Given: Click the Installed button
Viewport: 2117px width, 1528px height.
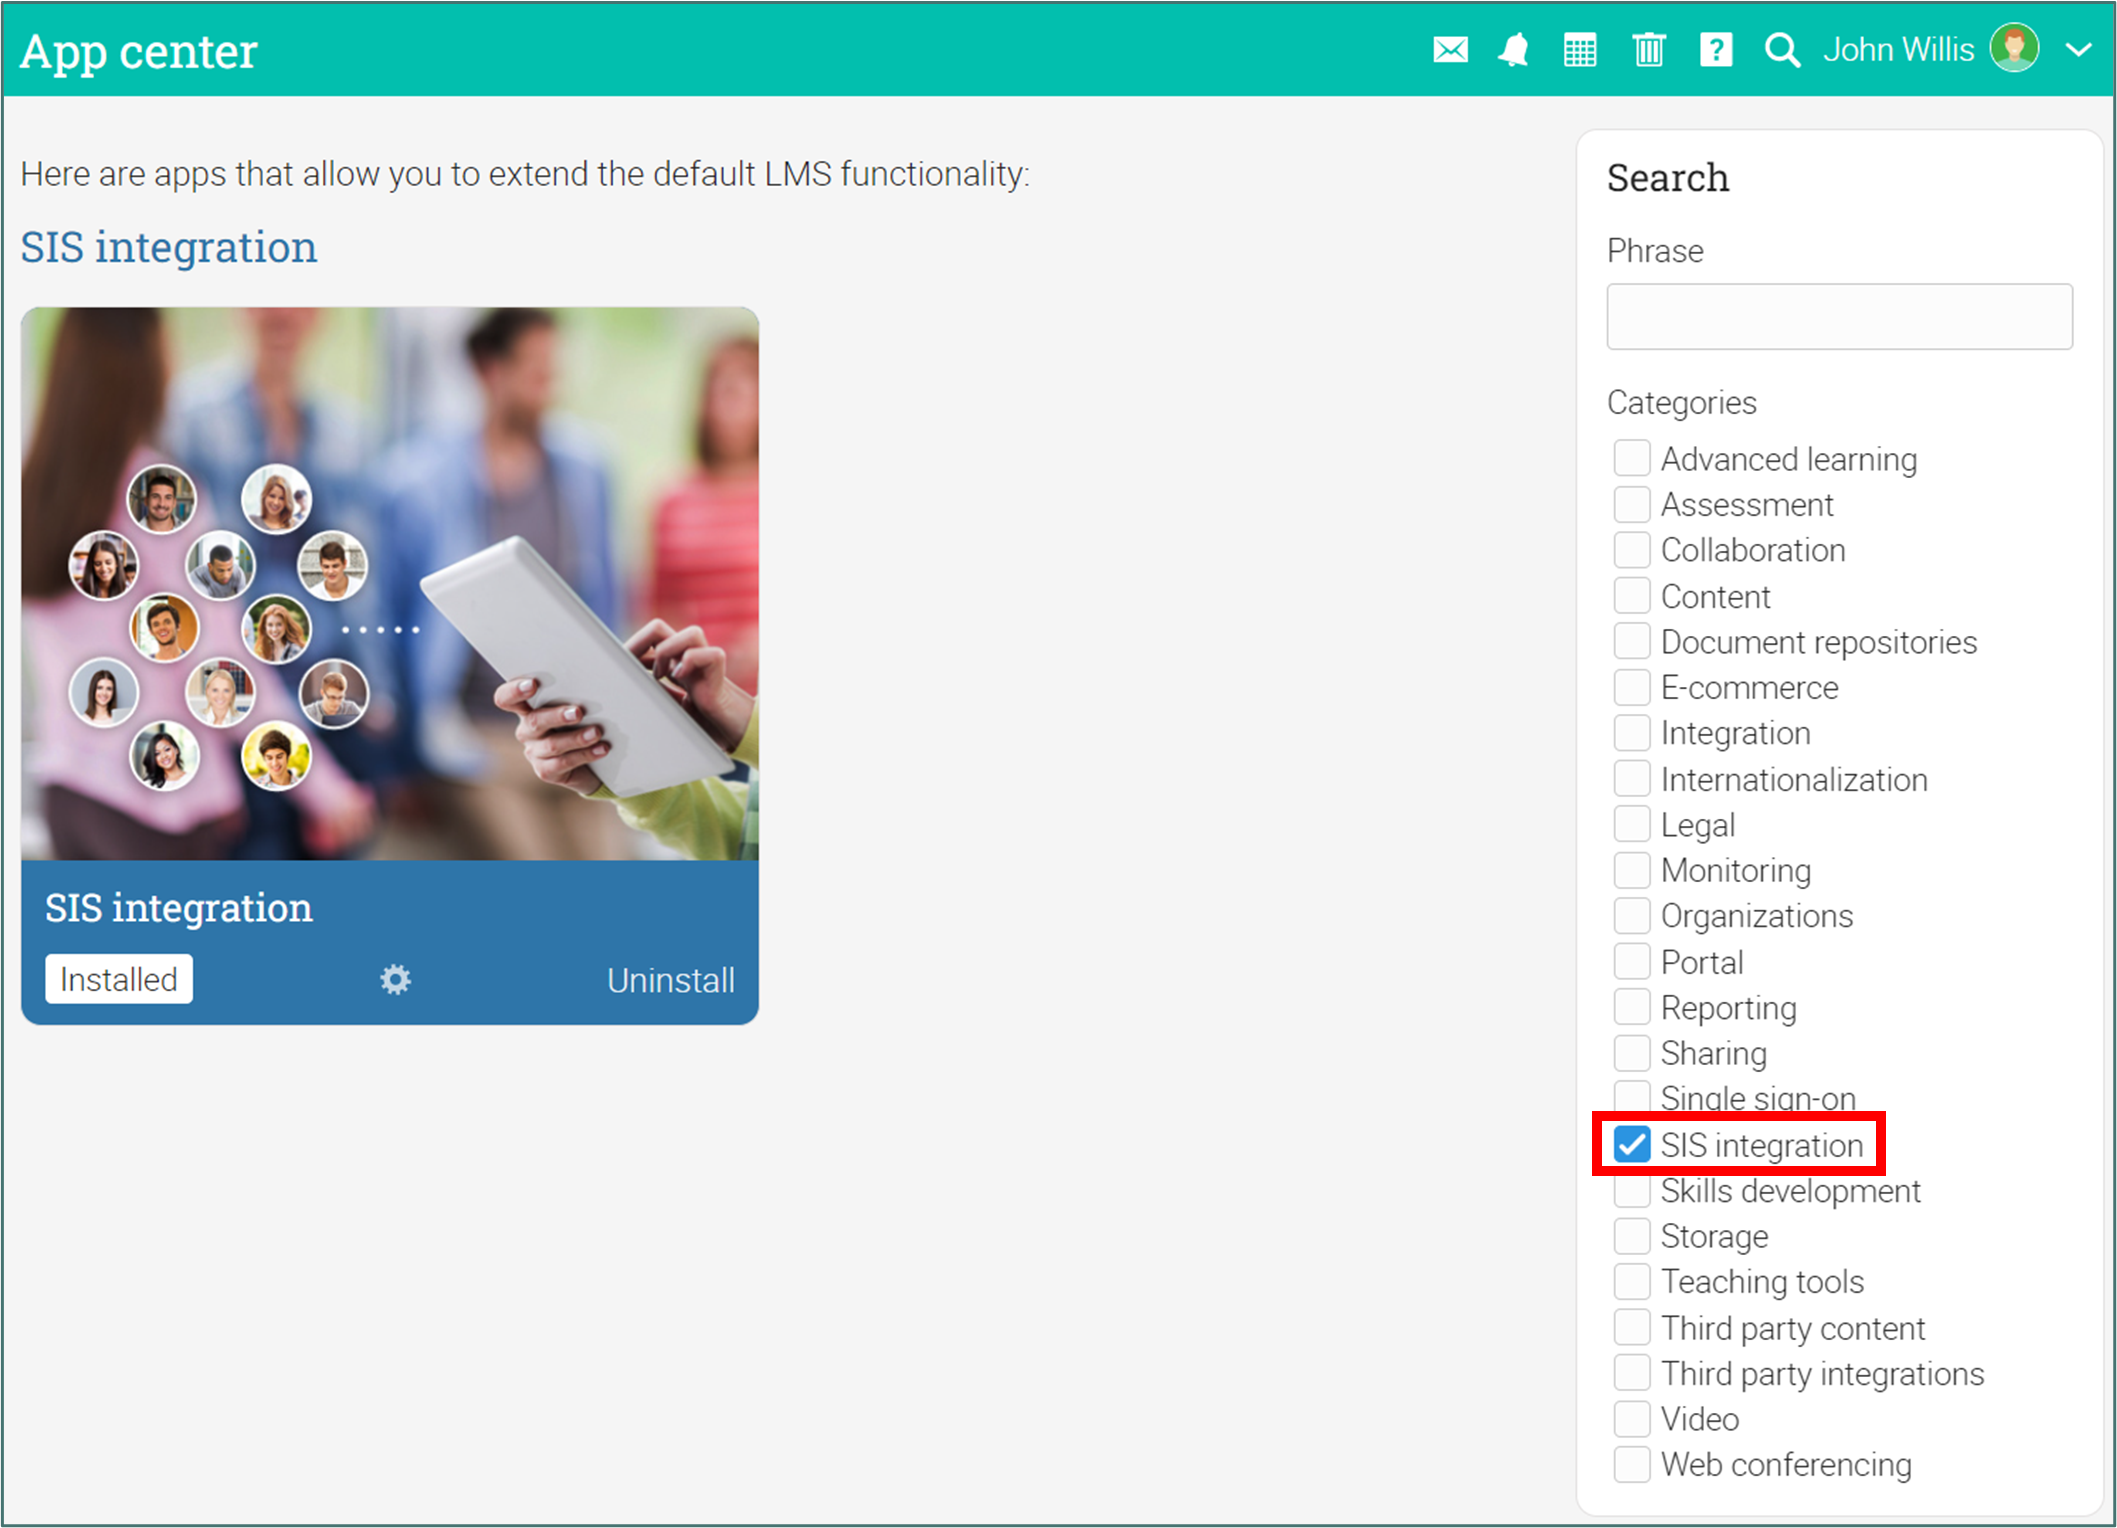Looking at the screenshot, I should (x=119, y=979).
